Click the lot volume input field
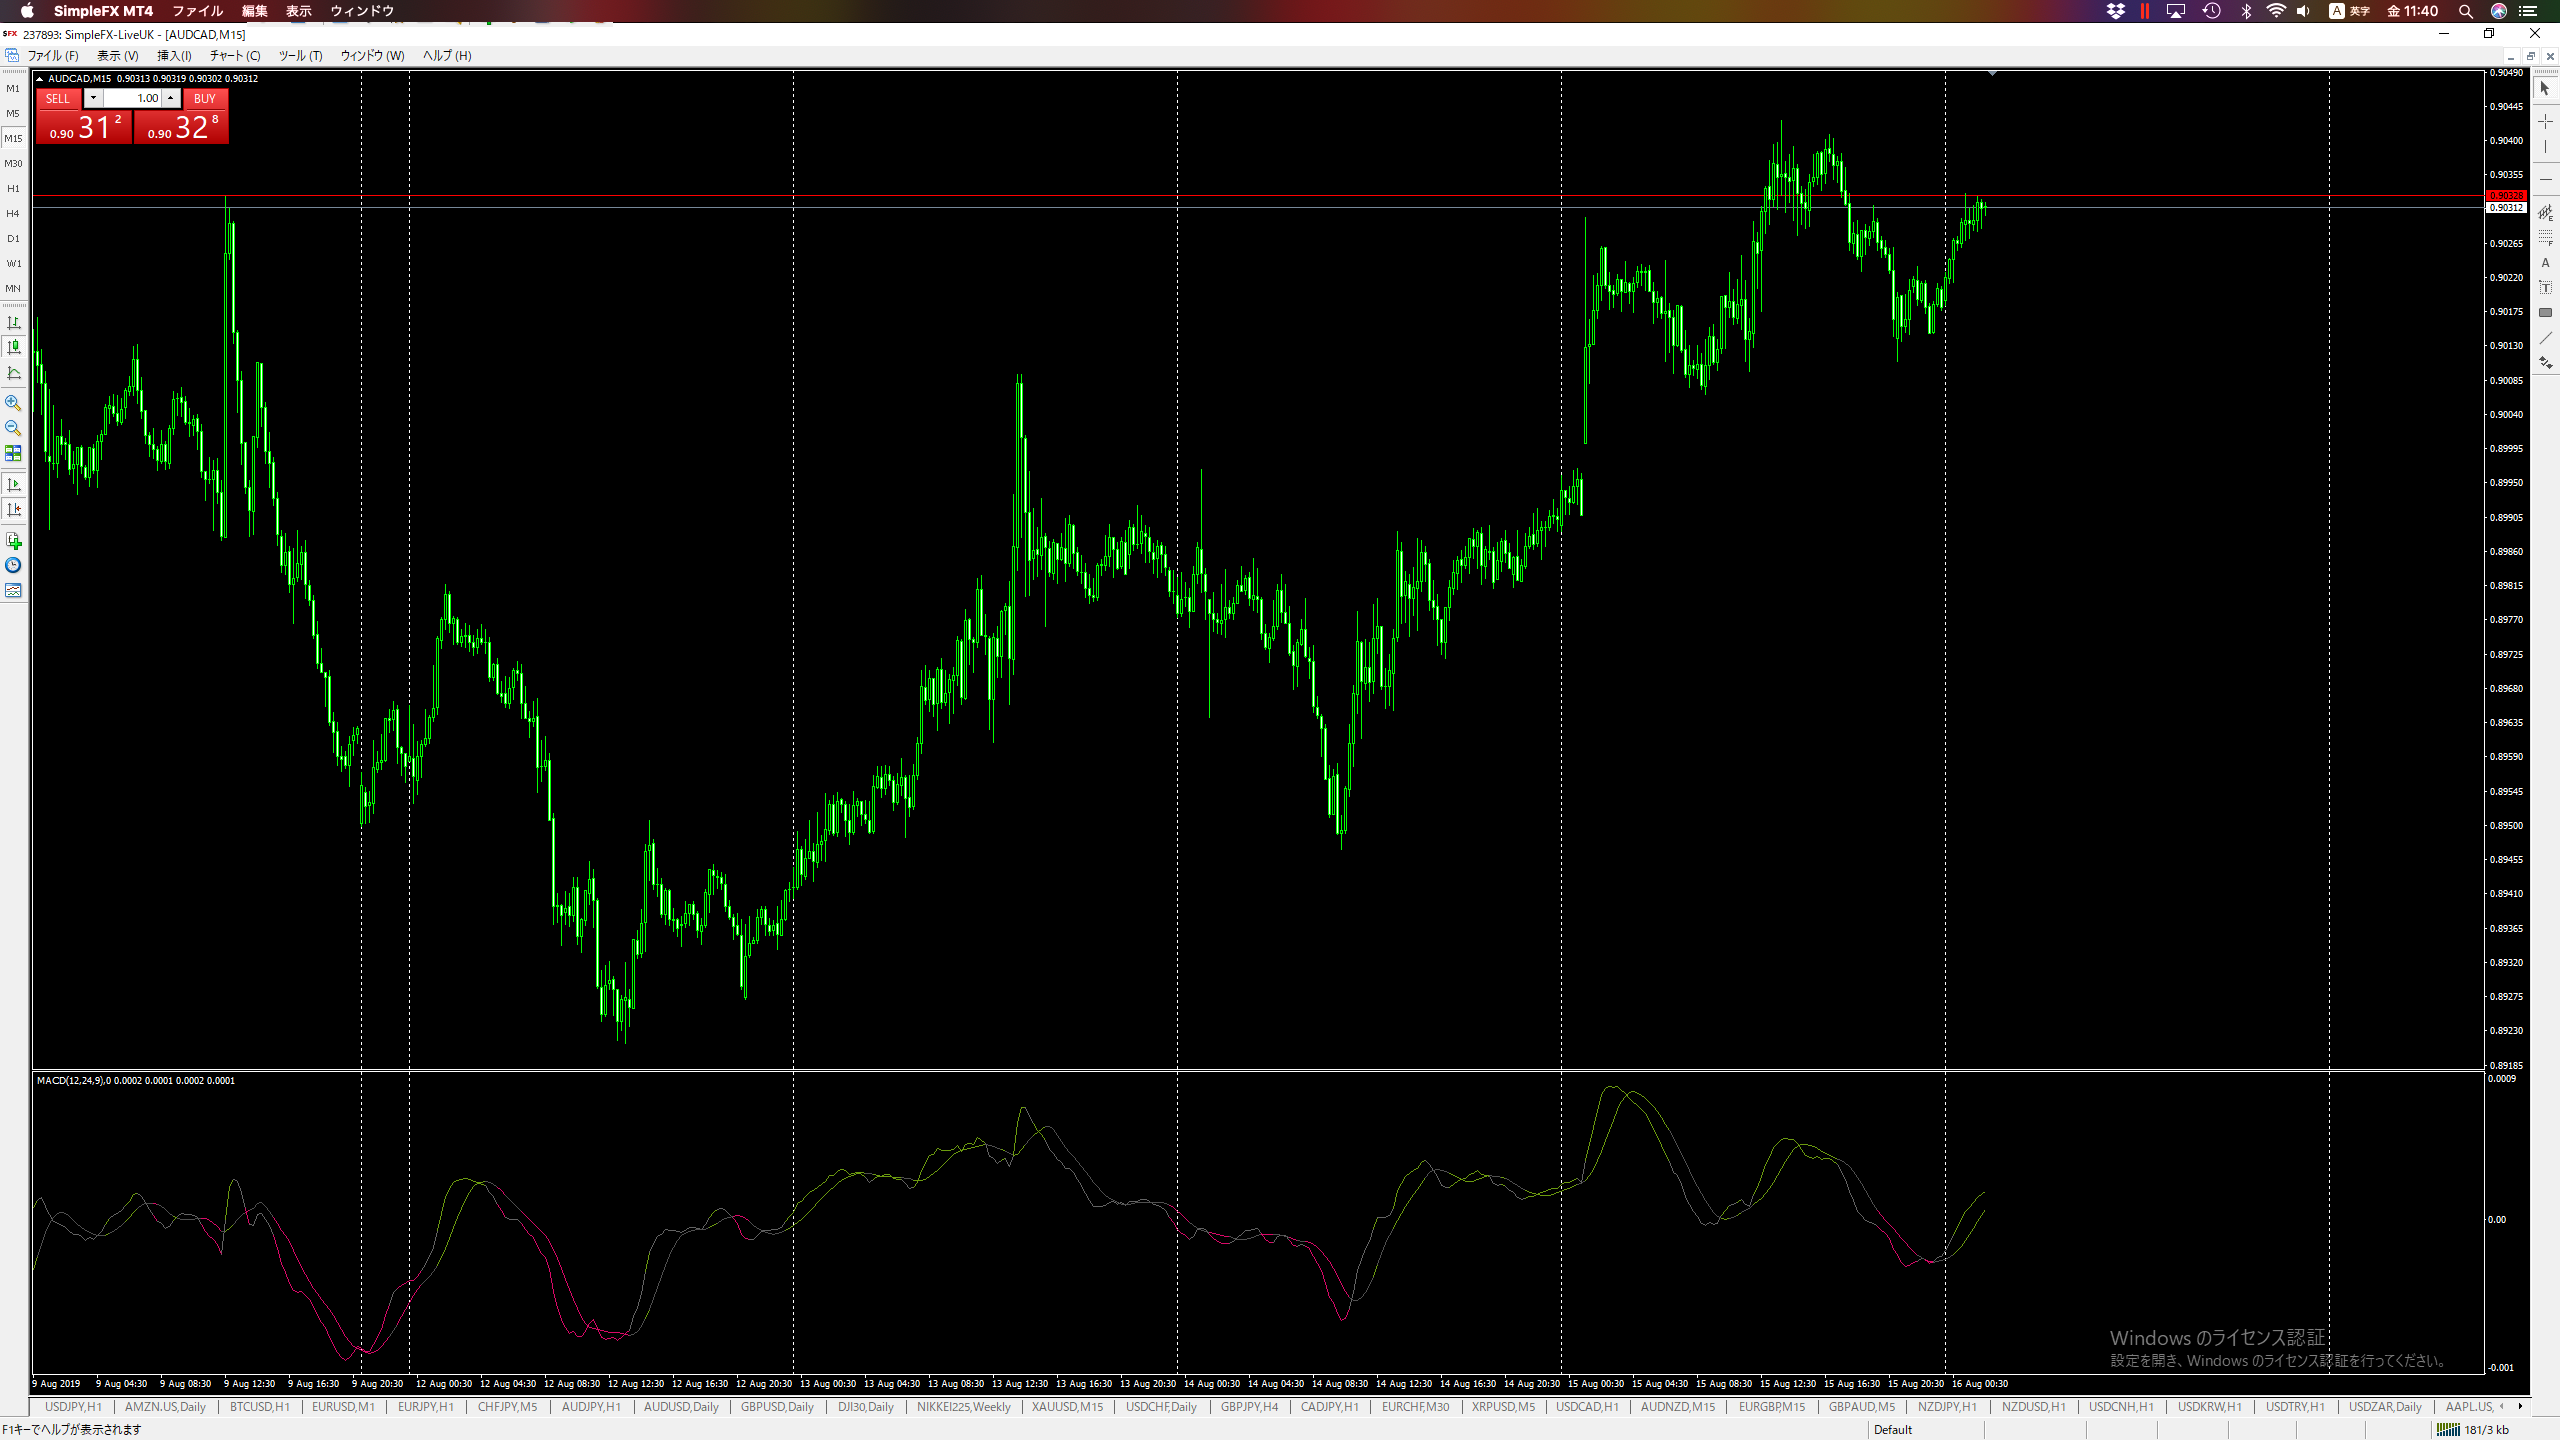 point(133,98)
